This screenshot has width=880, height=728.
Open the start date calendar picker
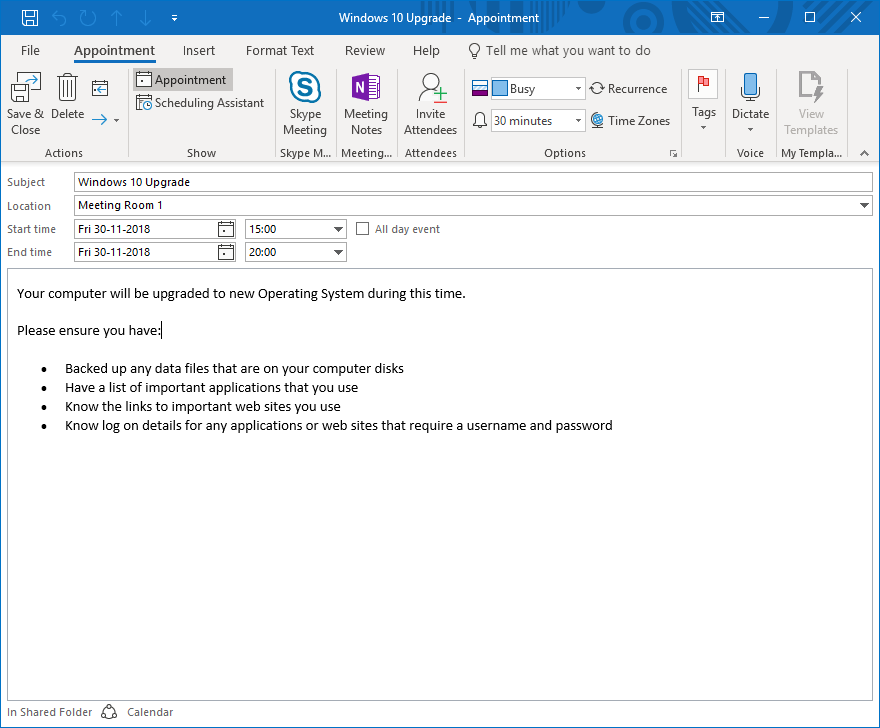(226, 229)
